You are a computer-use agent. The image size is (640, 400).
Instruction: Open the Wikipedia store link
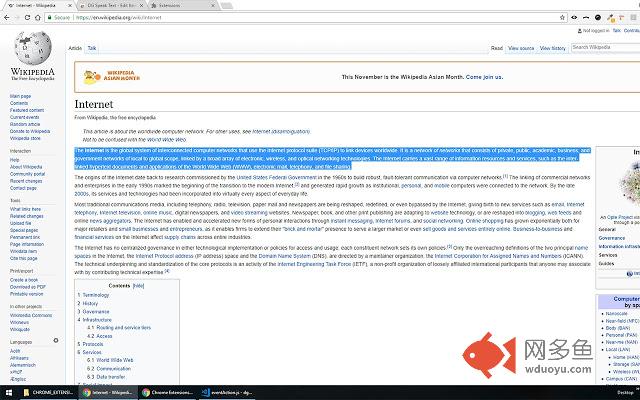(25, 138)
